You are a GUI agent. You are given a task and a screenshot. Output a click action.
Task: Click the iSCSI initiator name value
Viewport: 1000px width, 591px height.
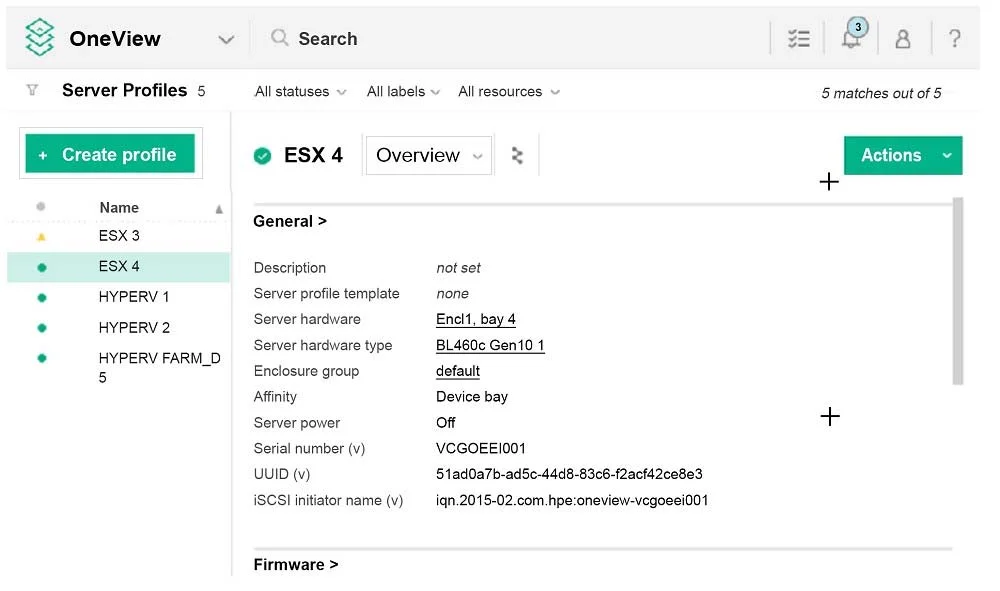point(572,500)
